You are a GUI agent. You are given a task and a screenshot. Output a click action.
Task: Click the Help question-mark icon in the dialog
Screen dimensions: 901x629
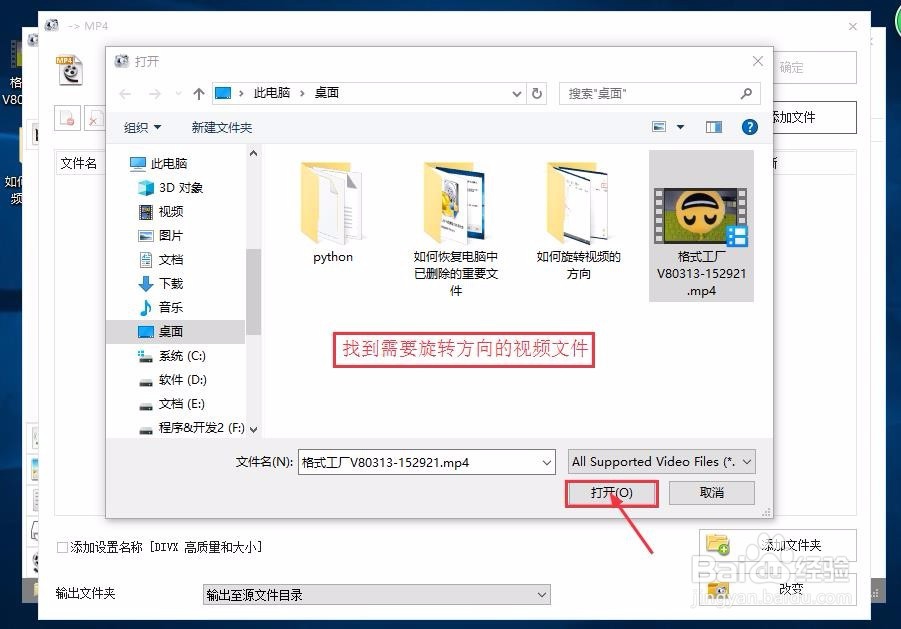[x=749, y=127]
